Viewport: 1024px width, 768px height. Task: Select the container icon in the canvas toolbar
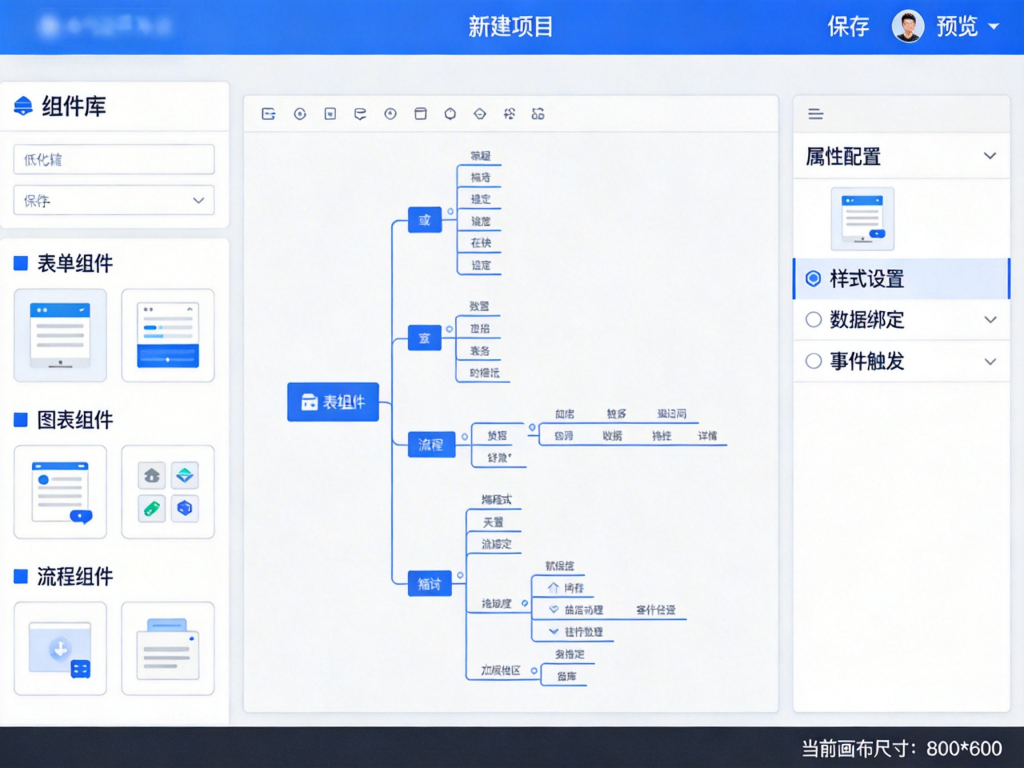click(x=420, y=114)
